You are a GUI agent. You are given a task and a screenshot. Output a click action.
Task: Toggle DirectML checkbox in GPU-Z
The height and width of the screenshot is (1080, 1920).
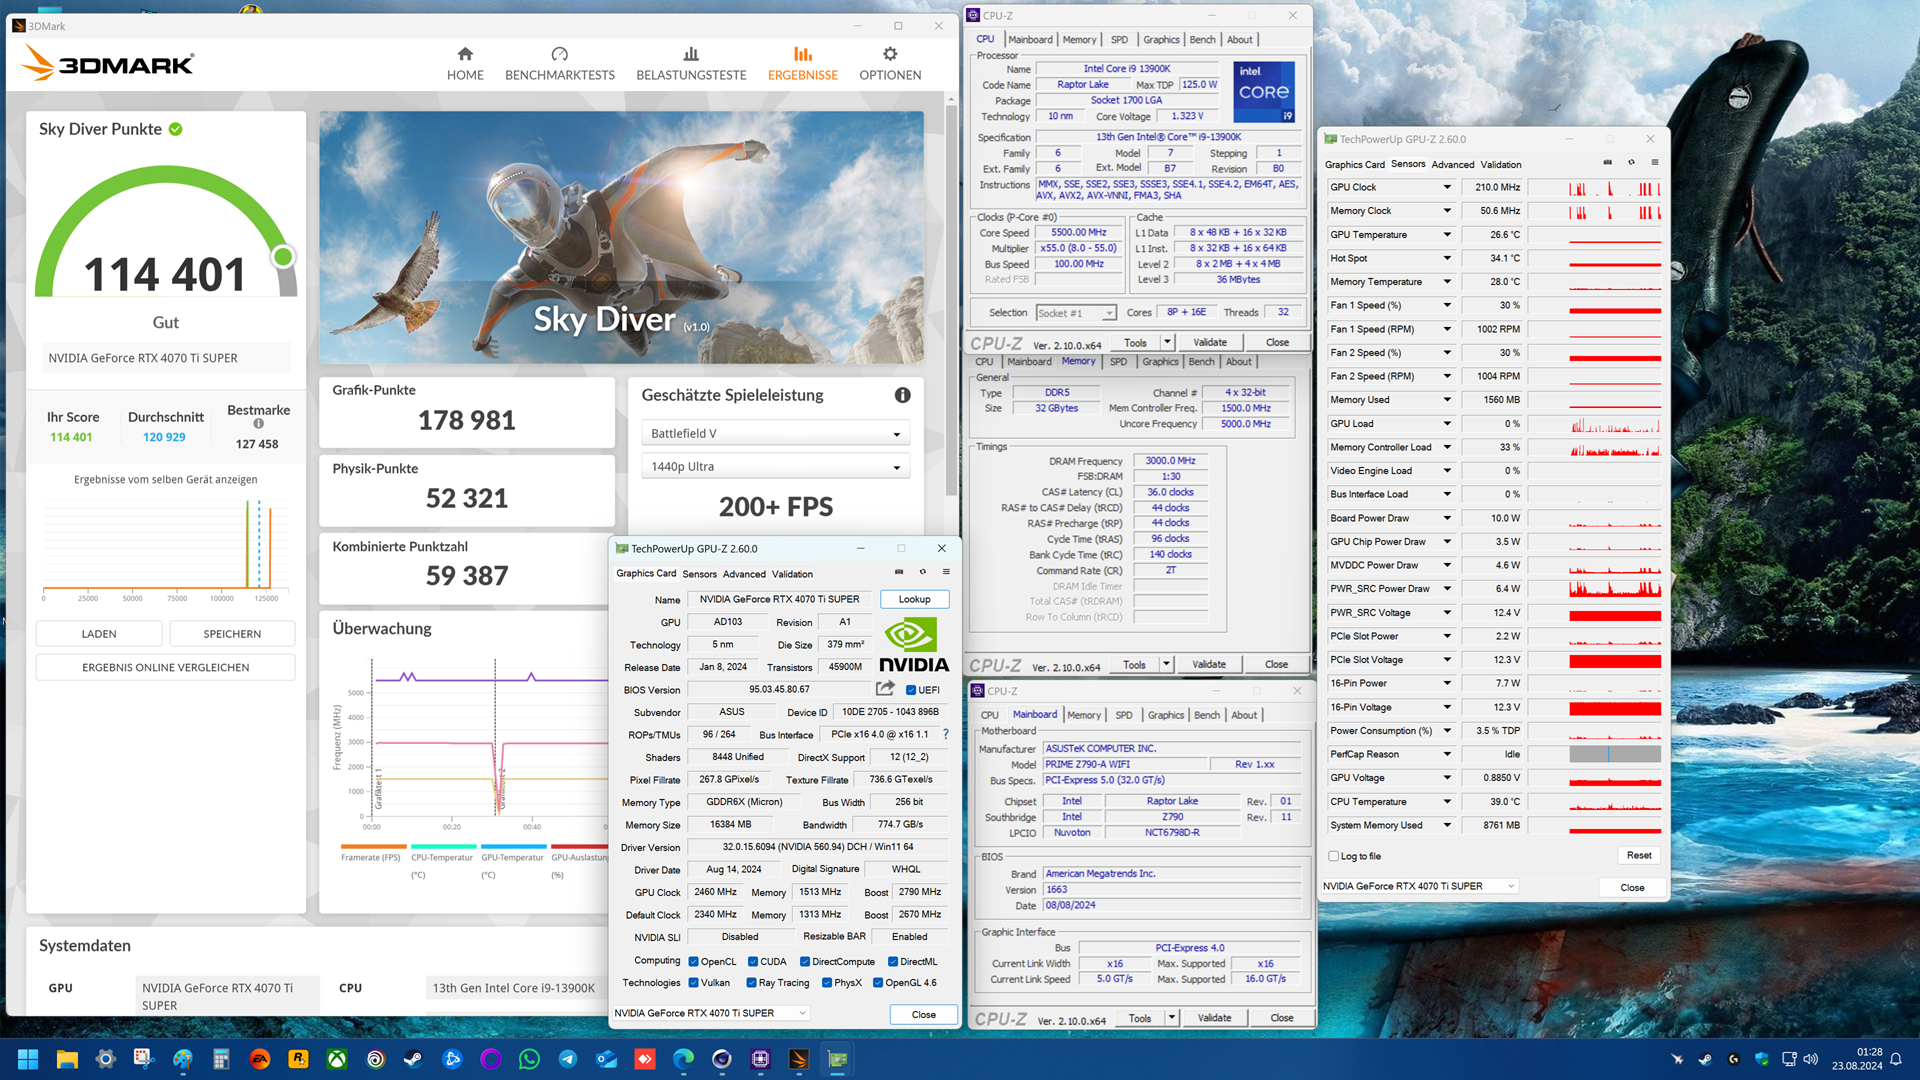(893, 962)
